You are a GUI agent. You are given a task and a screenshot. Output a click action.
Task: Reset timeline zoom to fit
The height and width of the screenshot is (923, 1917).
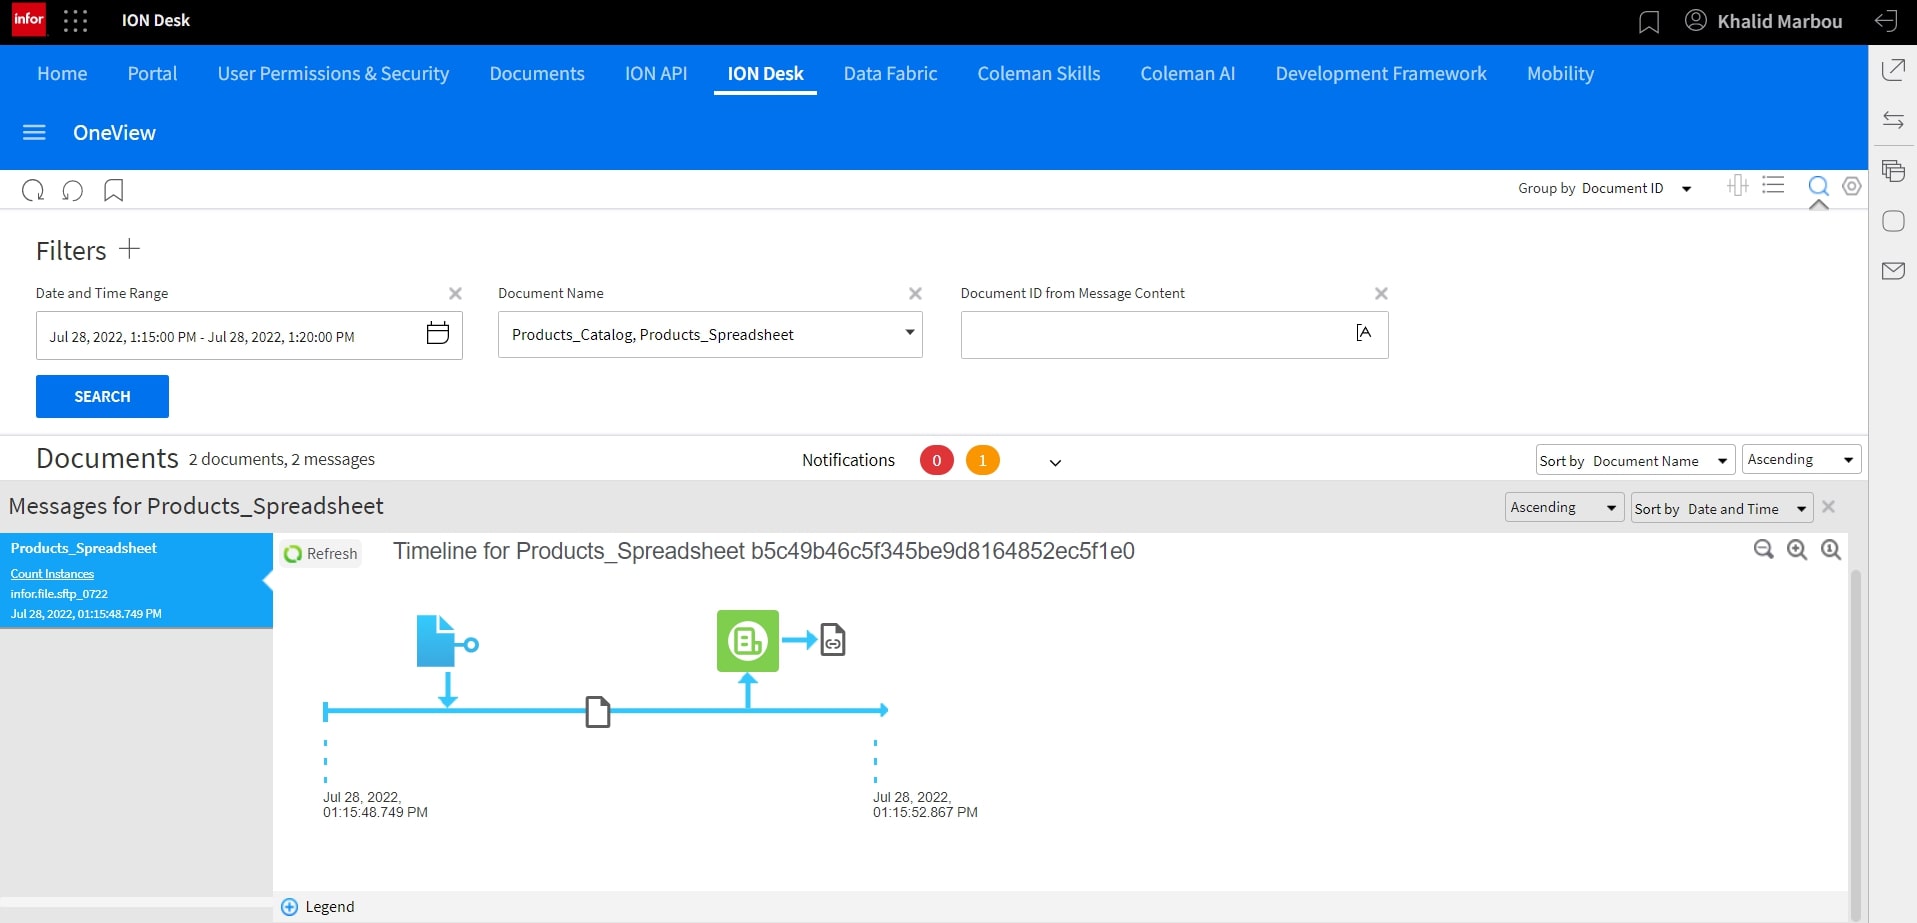1831,549
